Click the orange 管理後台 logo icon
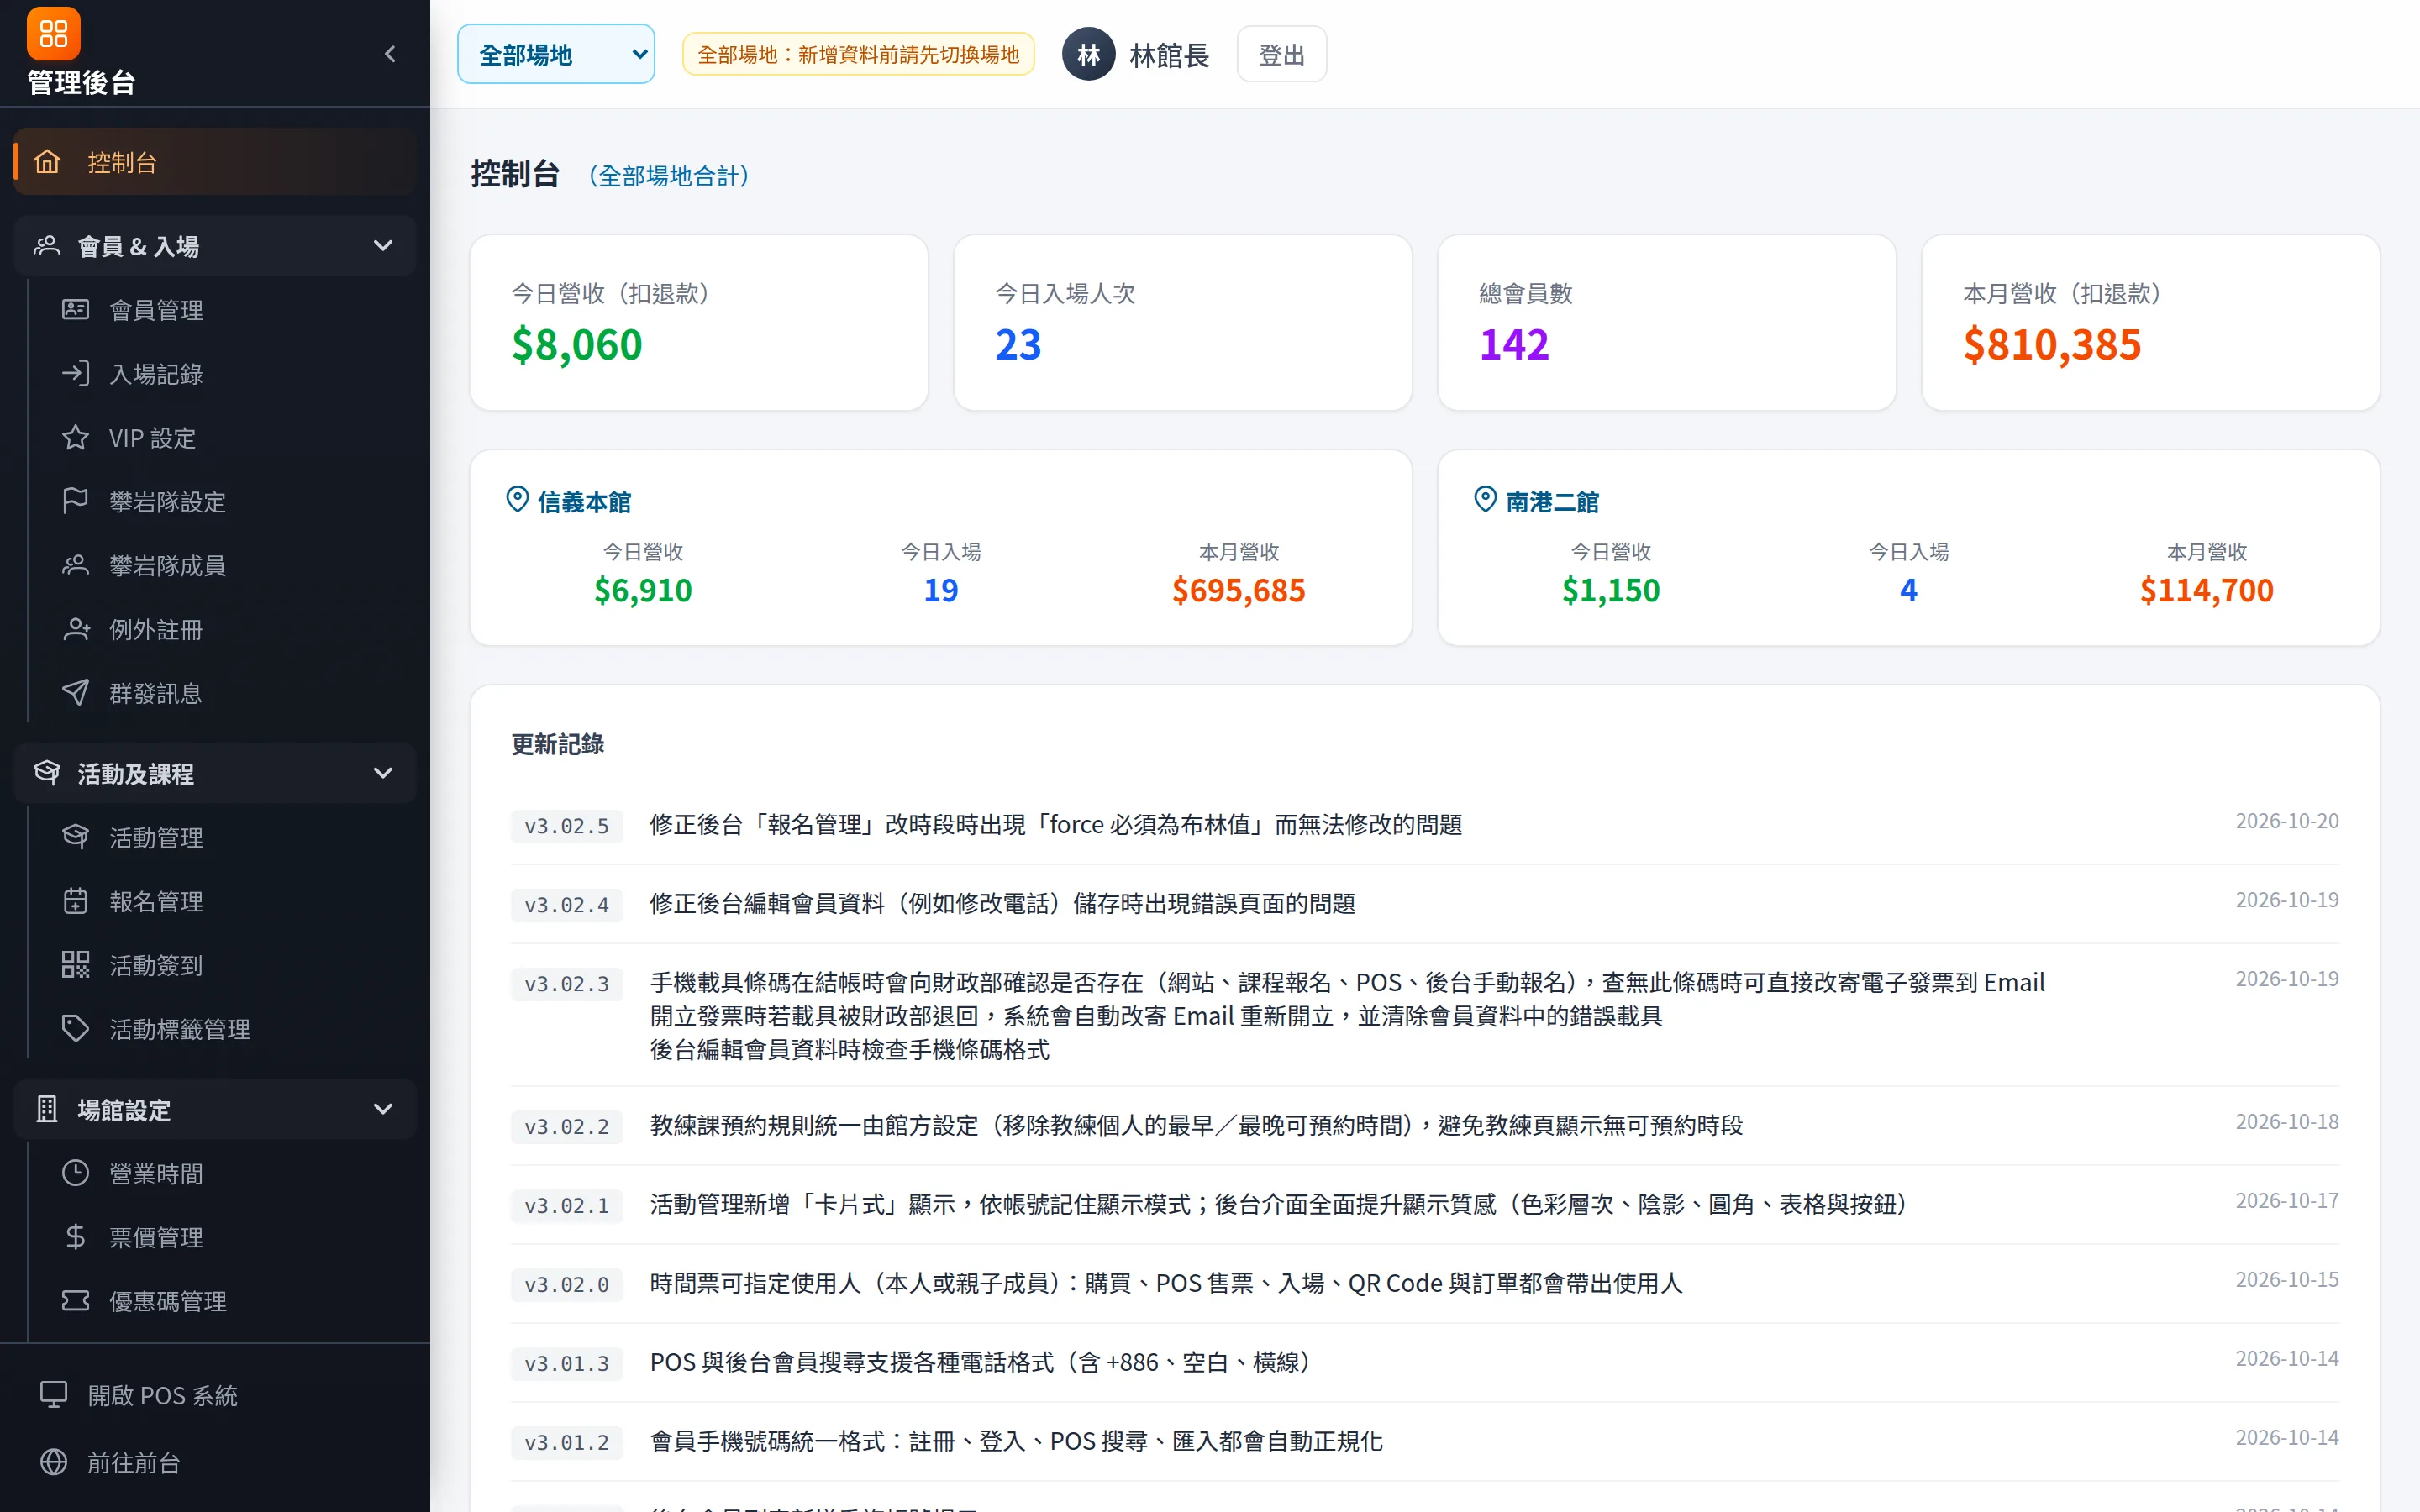2420x1512 pixels. pyautogui.click(x=53, y=34)
